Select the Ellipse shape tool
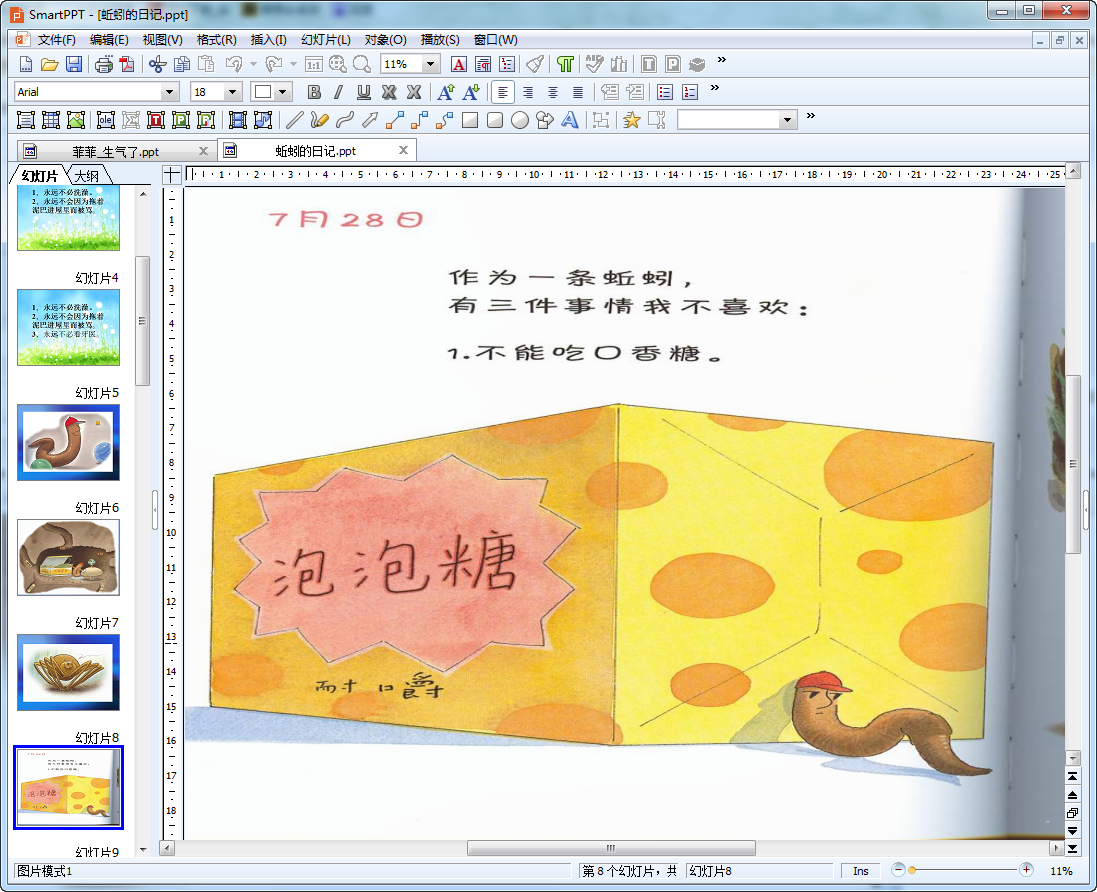Image resolution: width=1097 pixels, height=892 pixels. (x=519, y=120)
